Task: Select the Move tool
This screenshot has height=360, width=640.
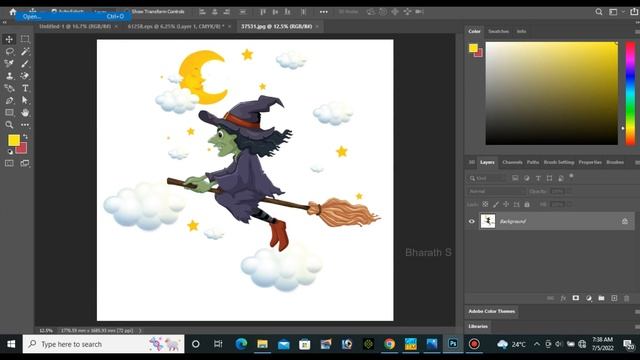Action: pyautogui.click(x=9, y=39)
